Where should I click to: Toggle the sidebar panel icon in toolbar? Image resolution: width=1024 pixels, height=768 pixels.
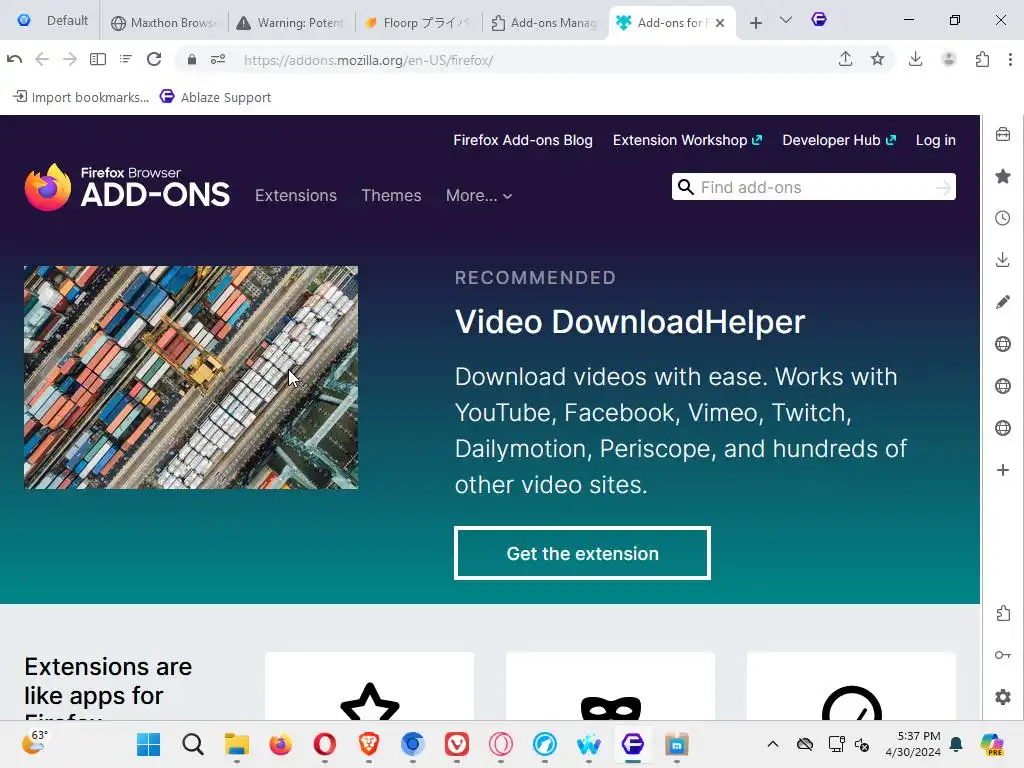(x=98, y=59)
